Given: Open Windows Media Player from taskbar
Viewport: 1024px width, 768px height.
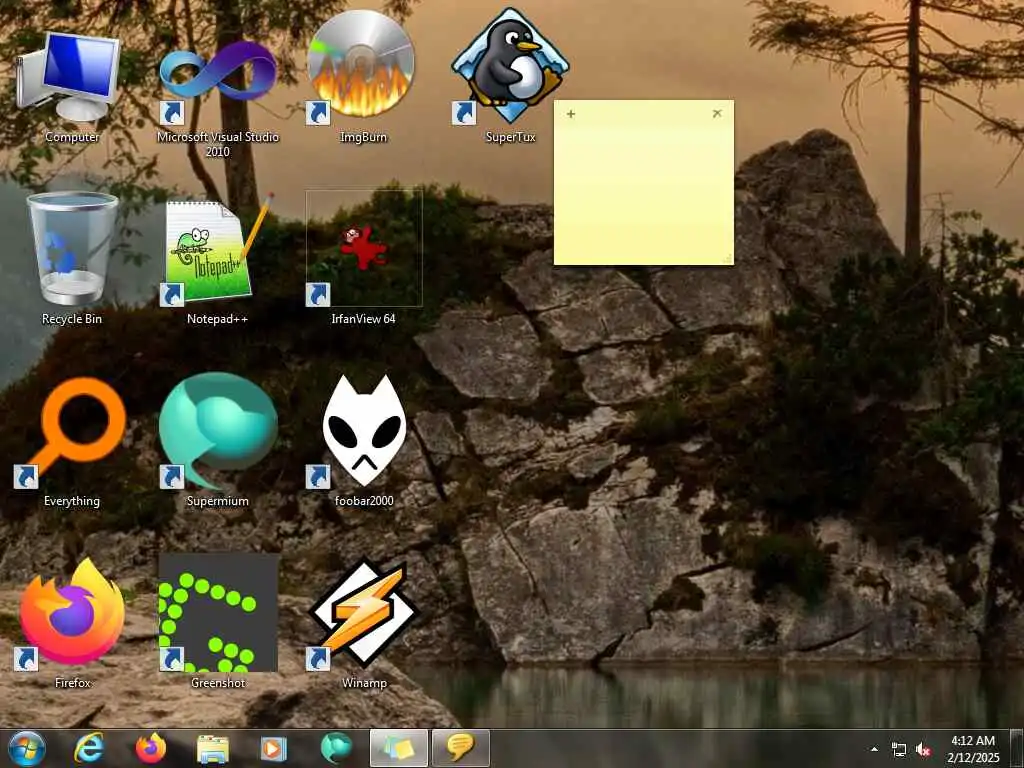Looking at the screenshot, I should (274, 749).
